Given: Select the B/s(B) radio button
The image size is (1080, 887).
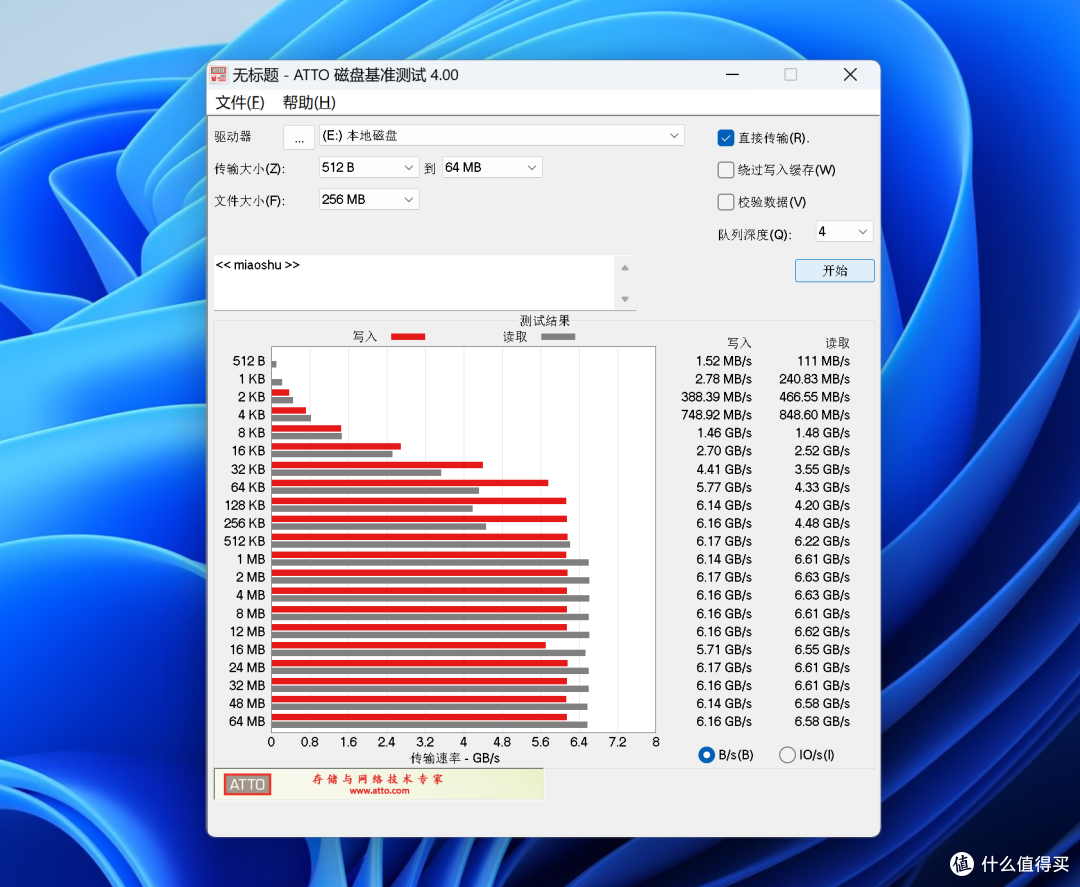Looking at the screenshot, I should click(706, 755).
